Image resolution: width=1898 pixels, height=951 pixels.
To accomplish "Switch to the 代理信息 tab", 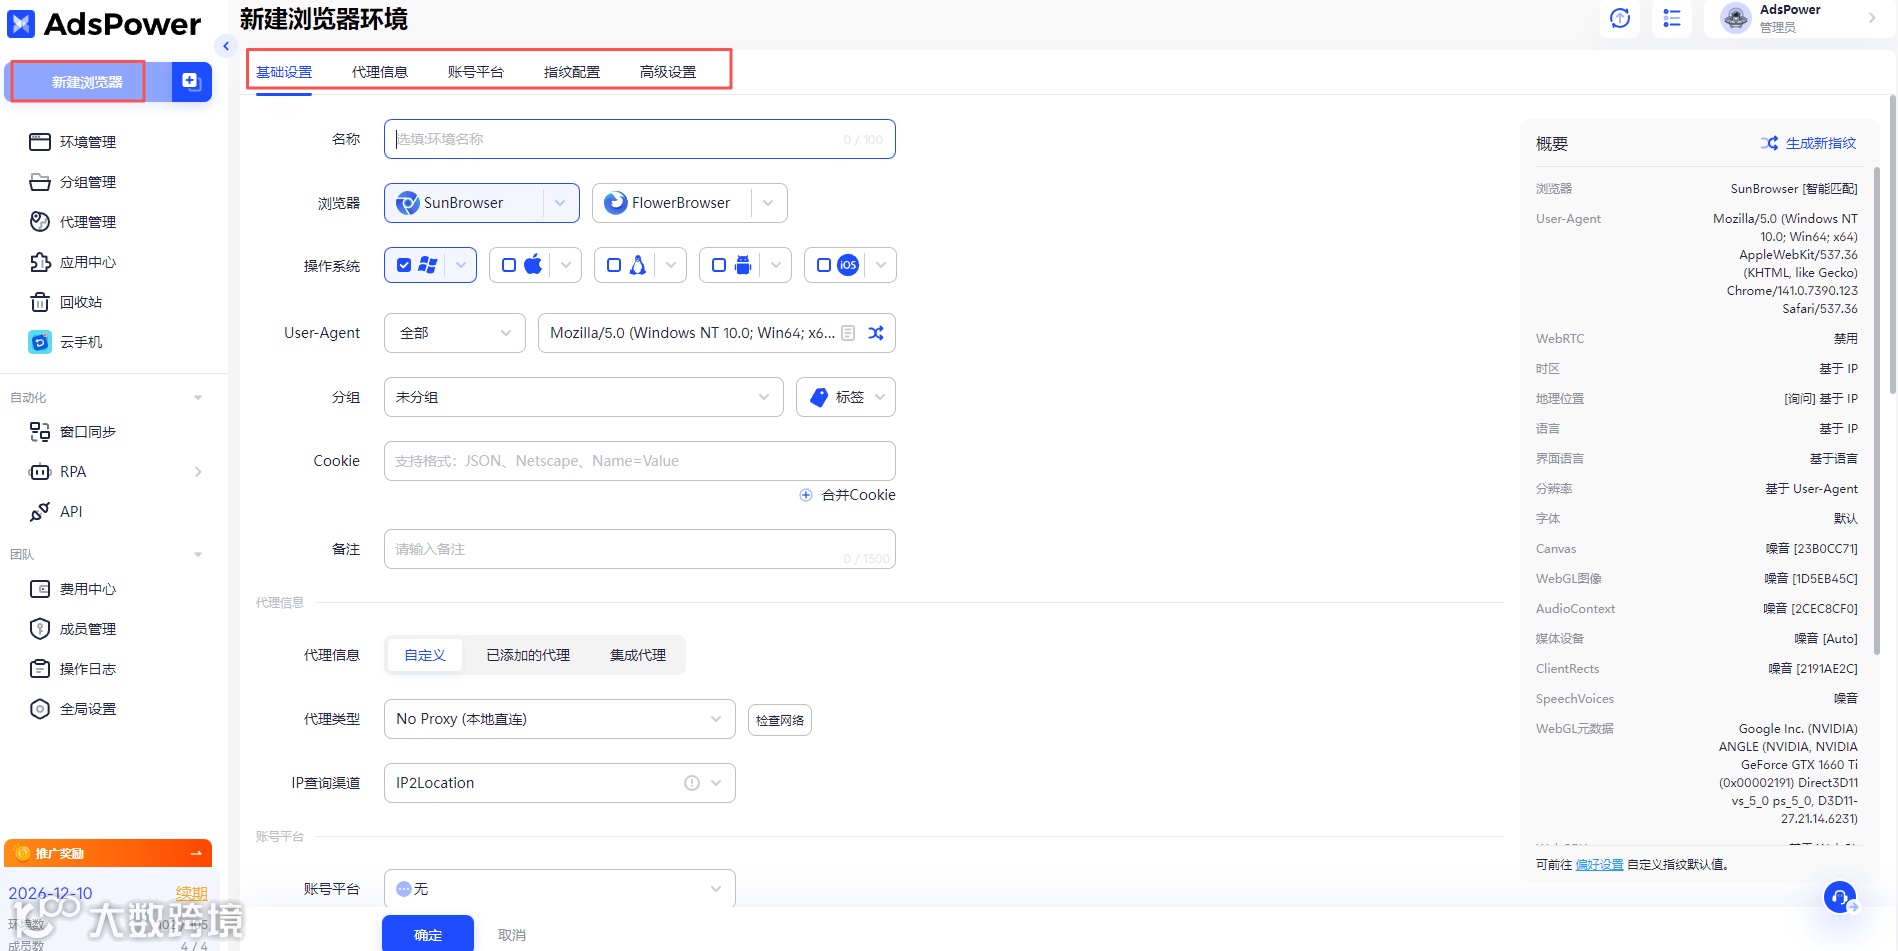I will [380, 72].
